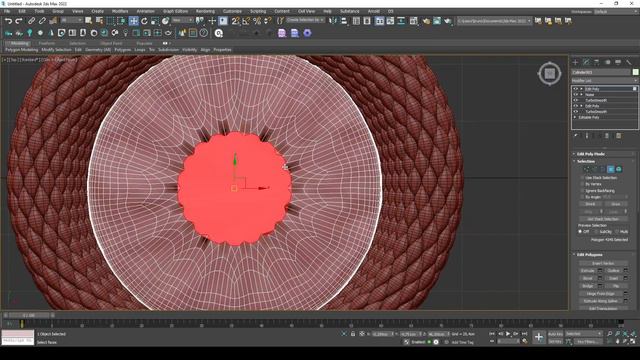640x360 pixels.
Task: Enable the By Angle checkbox
Action: [x=582, y=197]
